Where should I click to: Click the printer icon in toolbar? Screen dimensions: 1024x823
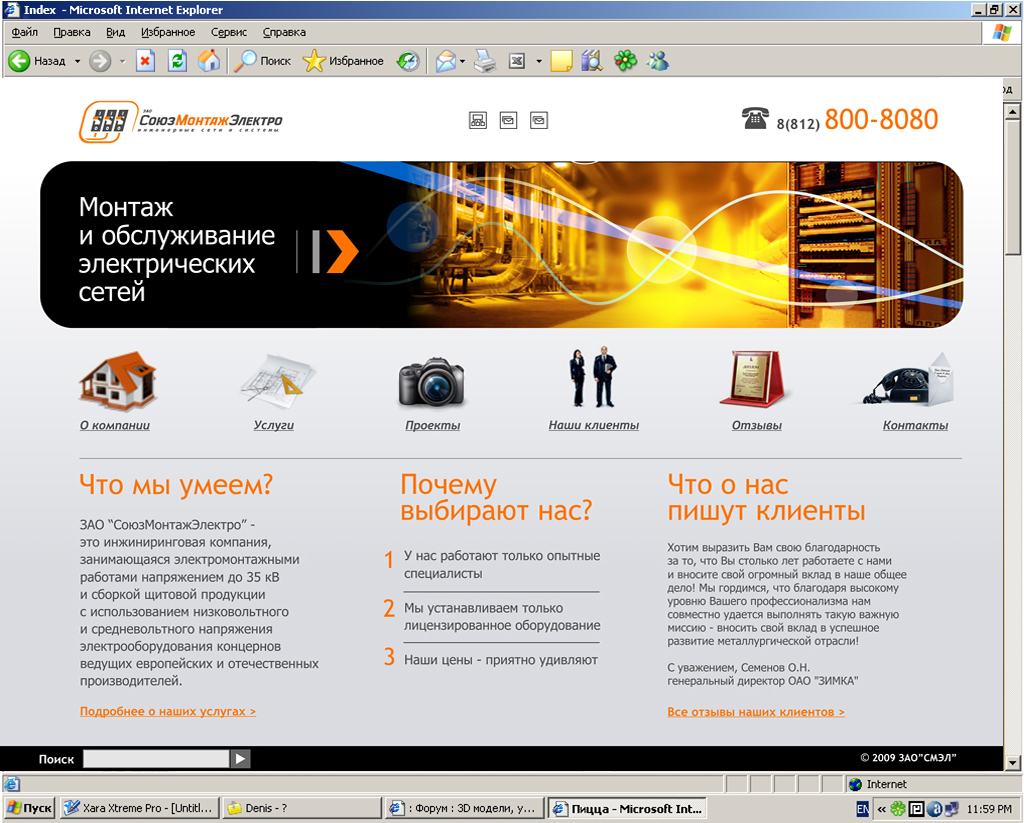(484, 61)
